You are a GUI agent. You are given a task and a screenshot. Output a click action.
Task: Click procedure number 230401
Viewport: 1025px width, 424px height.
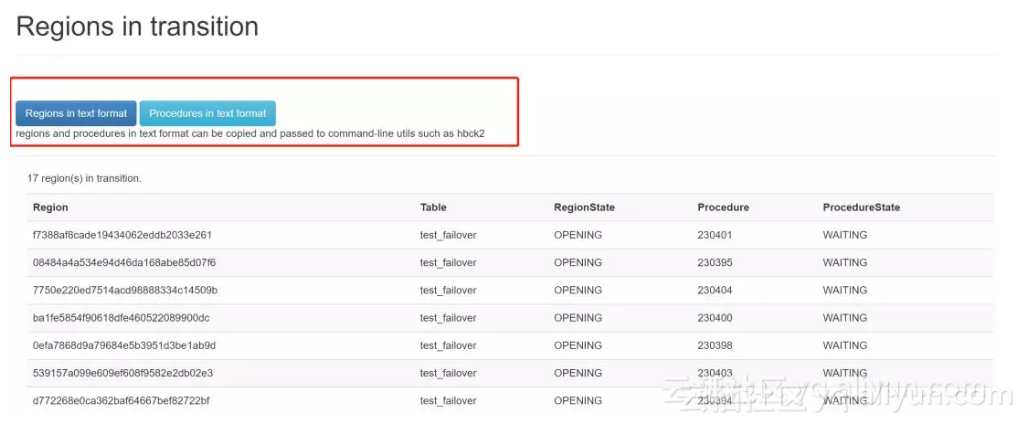[715, 235]
